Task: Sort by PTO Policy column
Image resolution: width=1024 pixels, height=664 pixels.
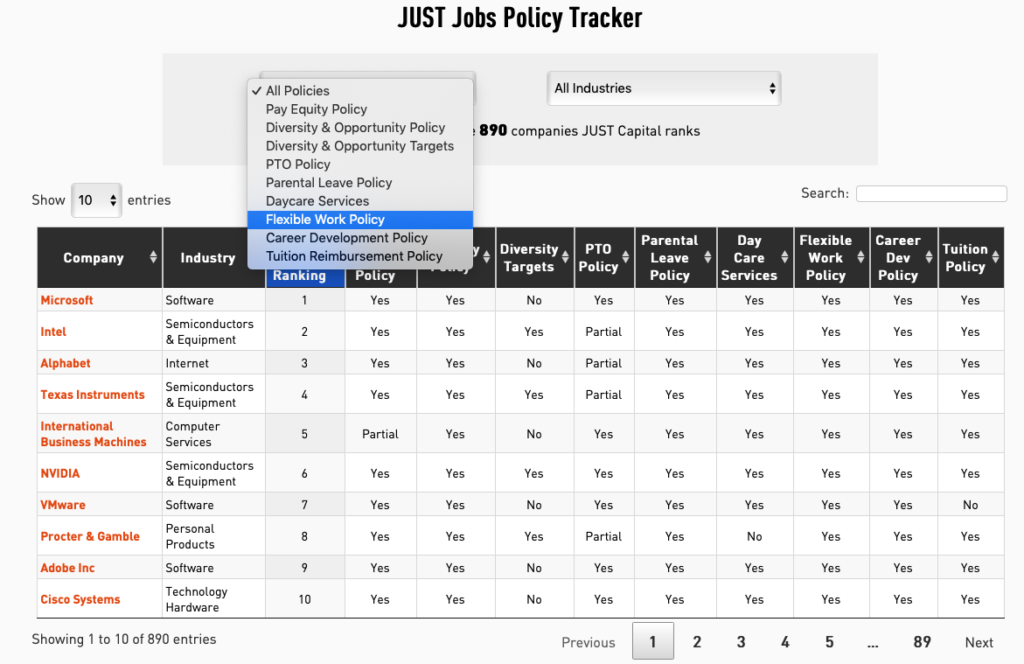Action: [x=604, y=257]
